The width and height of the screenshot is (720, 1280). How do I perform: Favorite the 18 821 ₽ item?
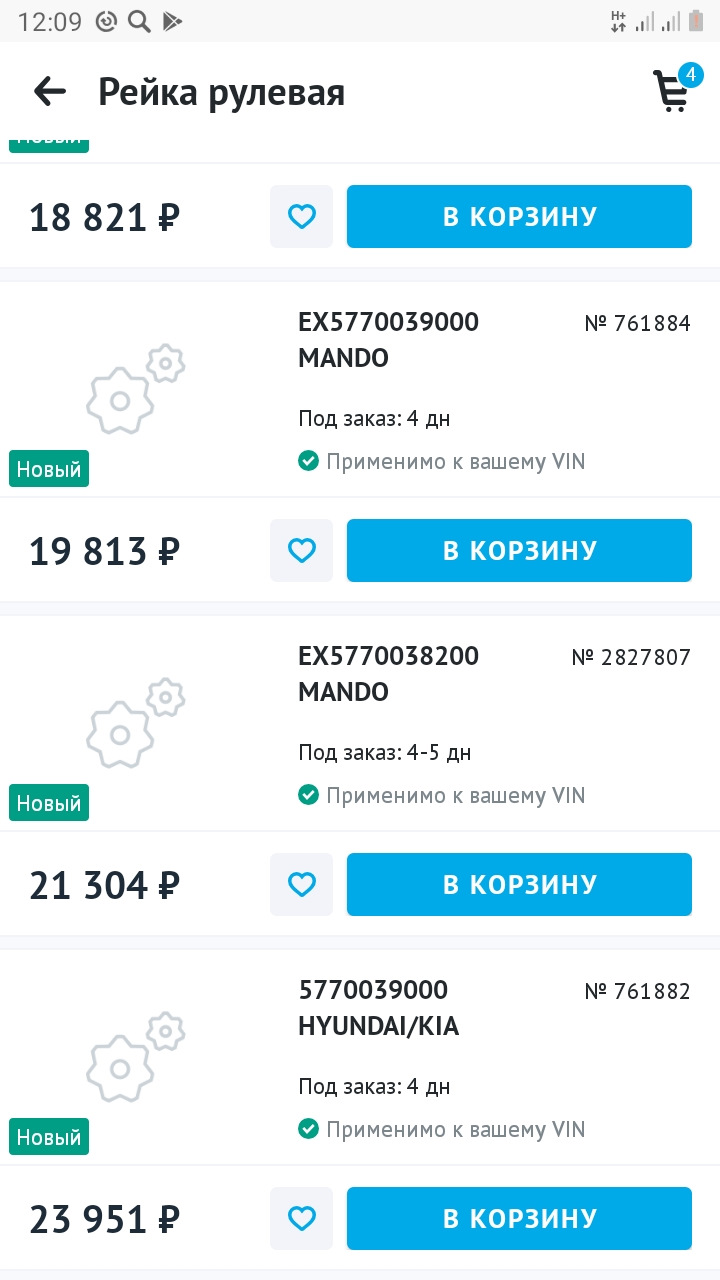click(x=301, y=216)
